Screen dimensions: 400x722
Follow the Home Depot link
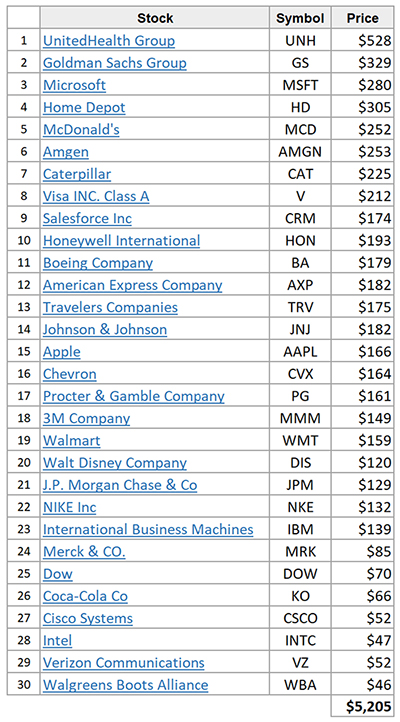(84, 107)
